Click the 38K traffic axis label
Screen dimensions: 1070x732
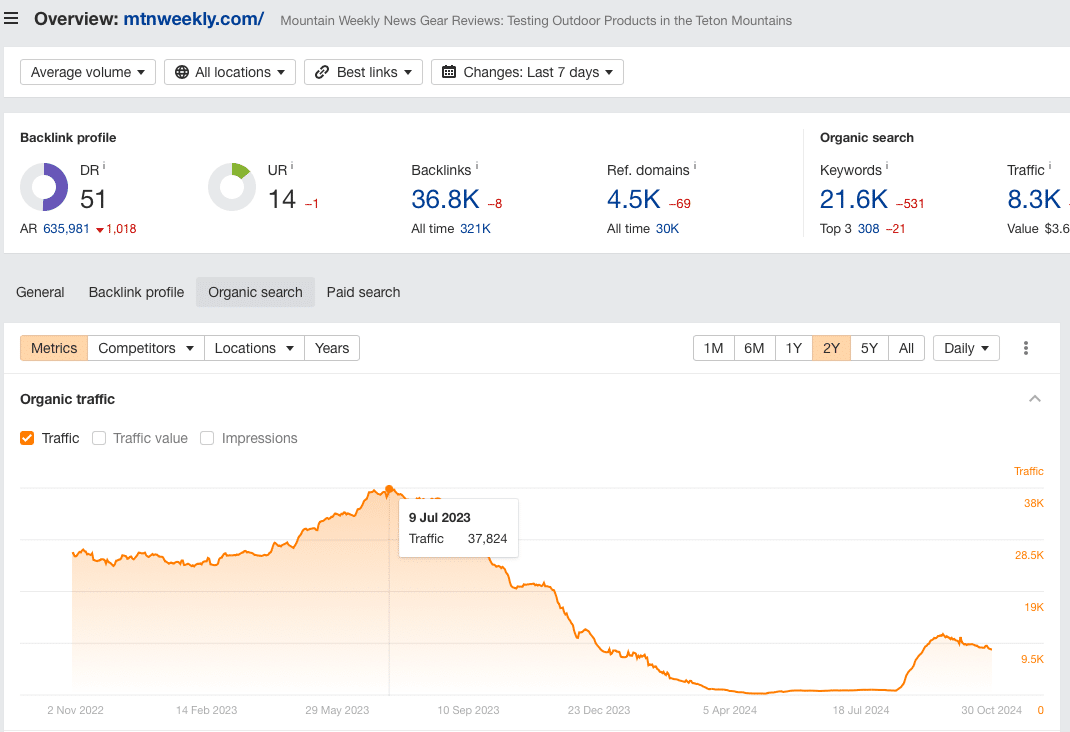[1033, 503]
